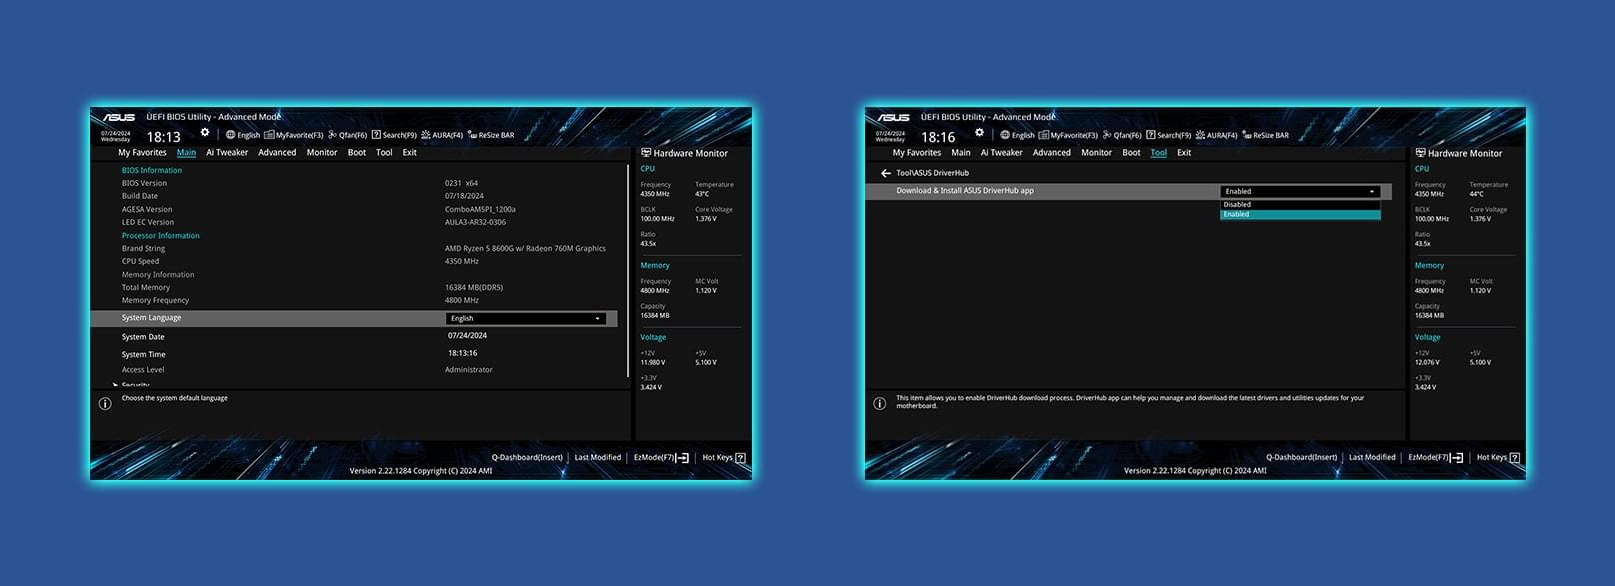
Task: Open My Favorites tab in left window
Action: 142,153
